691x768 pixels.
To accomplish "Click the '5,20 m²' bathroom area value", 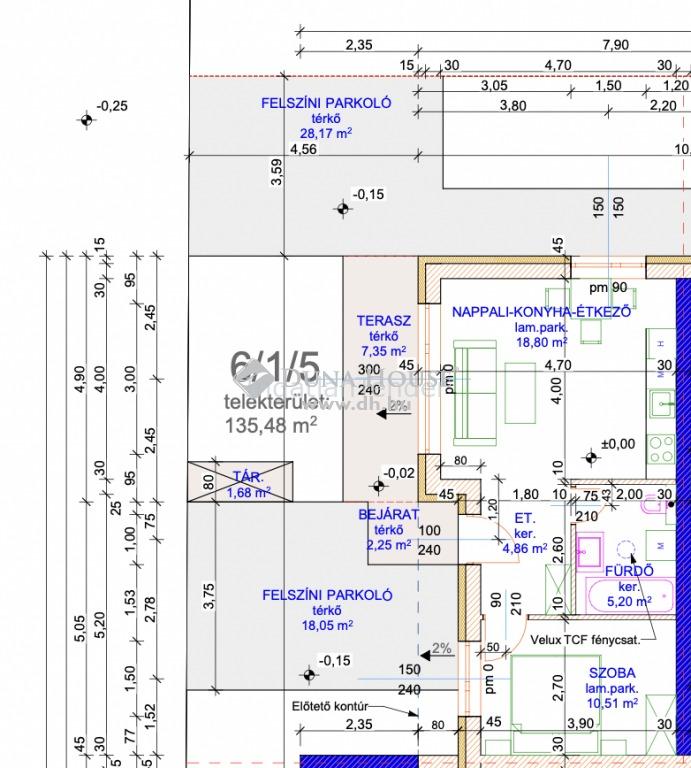I will pos(629,600).
